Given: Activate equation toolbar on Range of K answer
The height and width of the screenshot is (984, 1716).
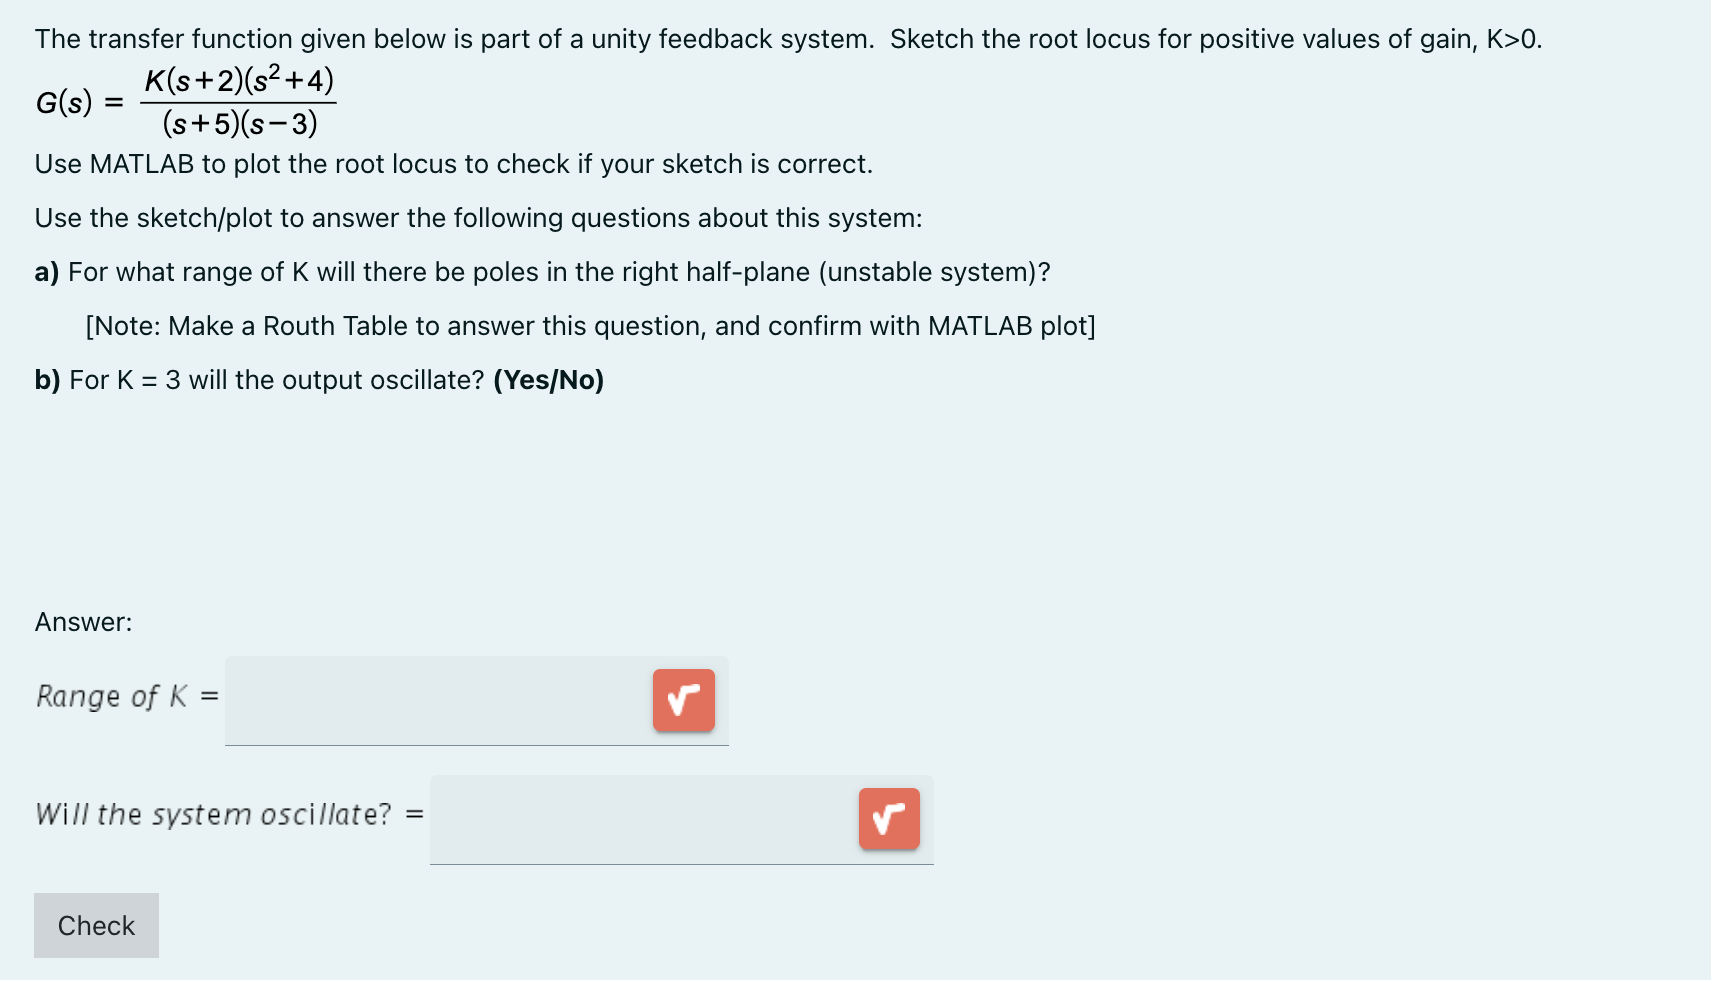Looking at the screenshot, I should click(x=684, y=701).
